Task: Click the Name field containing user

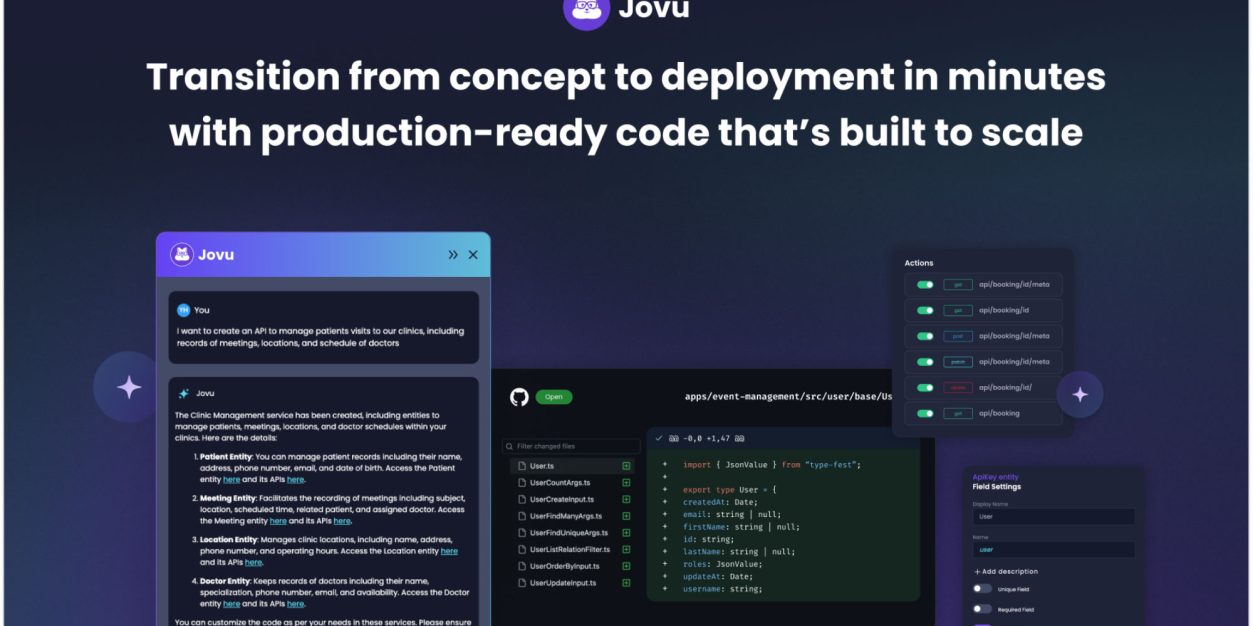Action: coord(1053,550)
